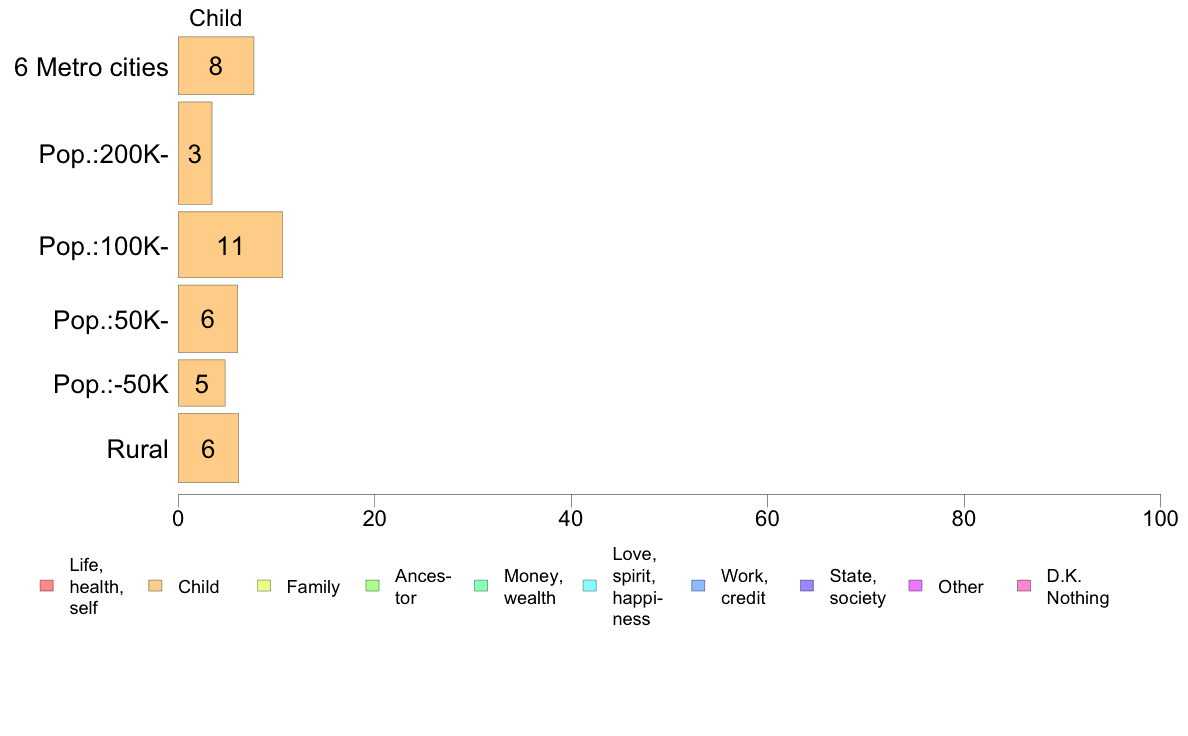Select the Money, wealth legend swatch

point(481,586)
